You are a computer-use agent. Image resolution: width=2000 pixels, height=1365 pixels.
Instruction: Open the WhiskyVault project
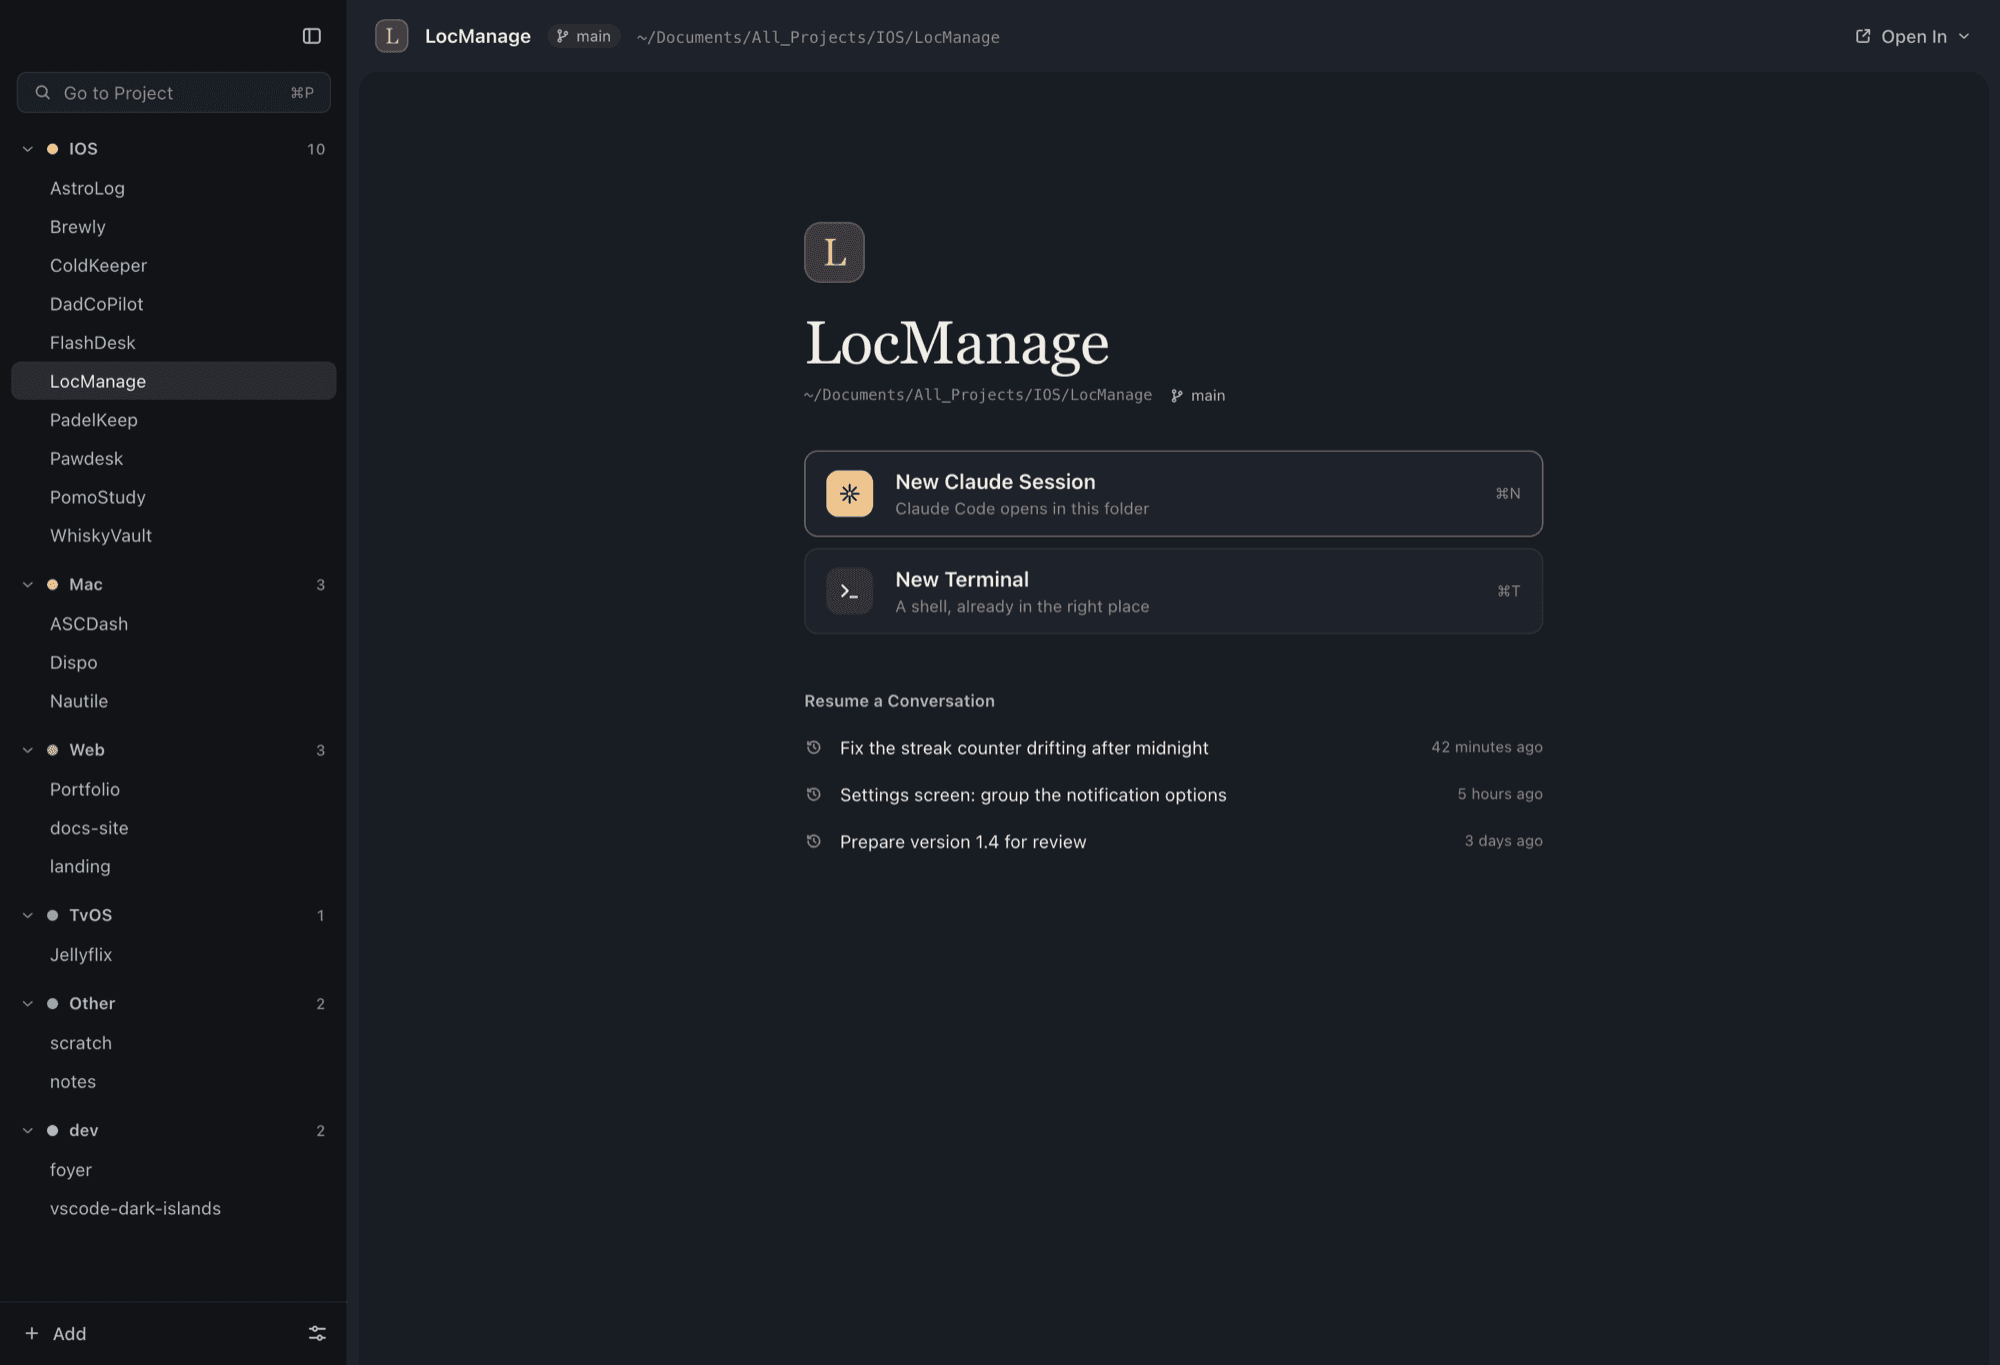coord(174,535)
